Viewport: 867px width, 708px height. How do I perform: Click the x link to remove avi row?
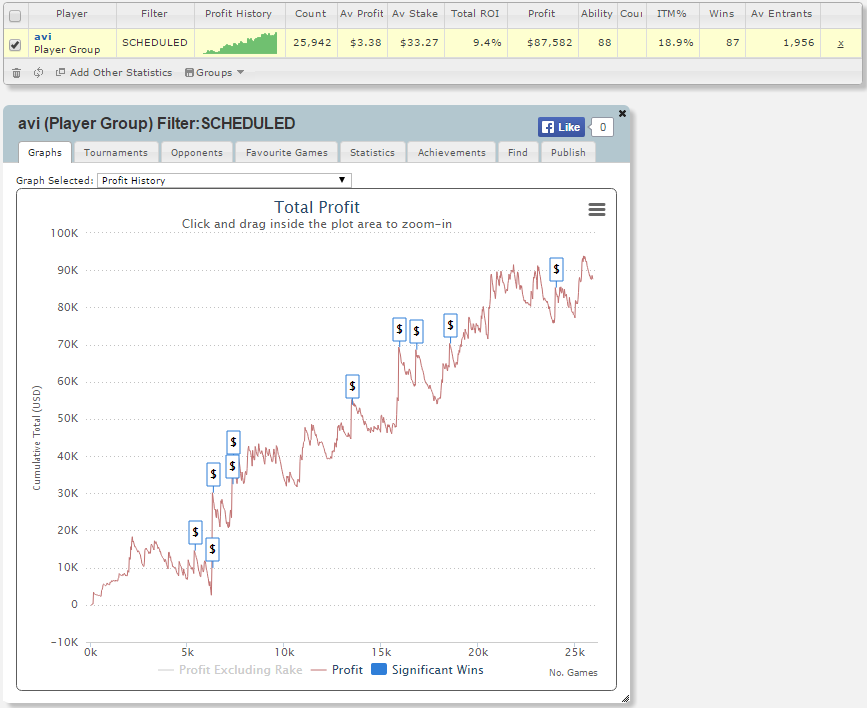[840, 43]
